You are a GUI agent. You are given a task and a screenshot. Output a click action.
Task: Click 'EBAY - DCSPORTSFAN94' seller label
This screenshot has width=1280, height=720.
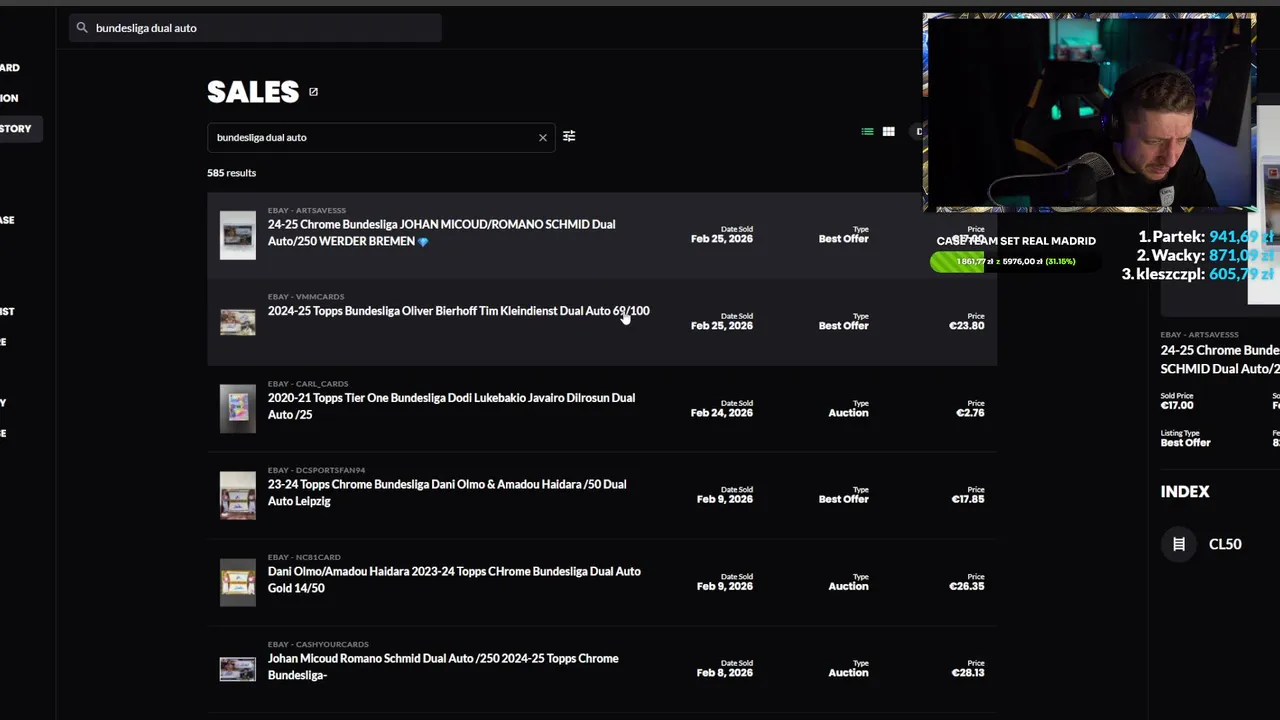316,470
